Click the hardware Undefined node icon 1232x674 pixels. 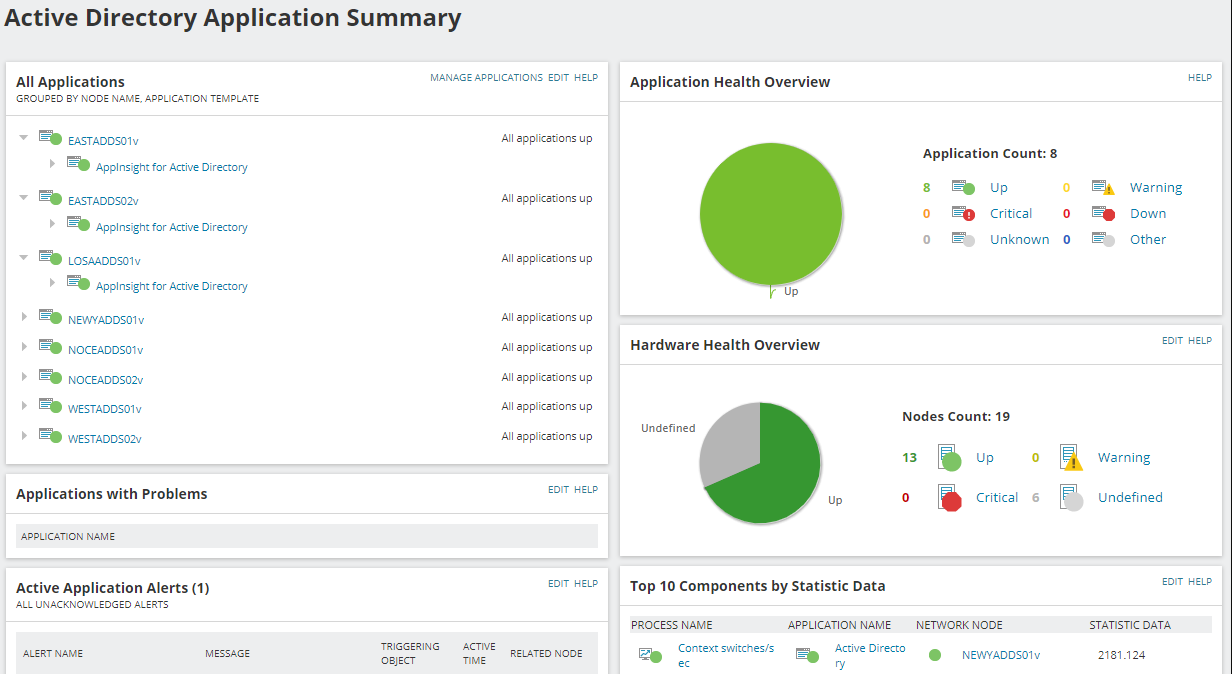click(x=1072, y=498)
